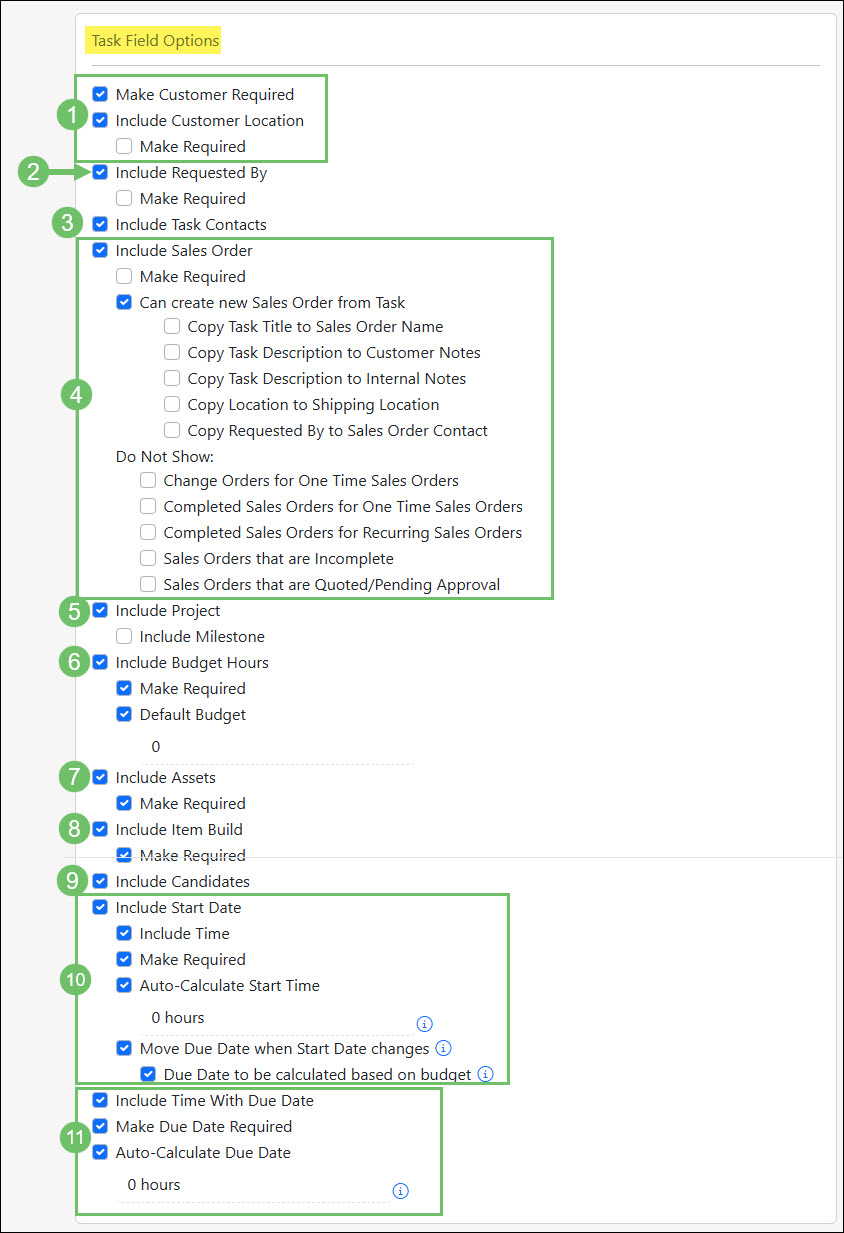The width and height of the screenshot is (844, 1233).
Task: Toggle Include Budget Hours
Action: 100,662
